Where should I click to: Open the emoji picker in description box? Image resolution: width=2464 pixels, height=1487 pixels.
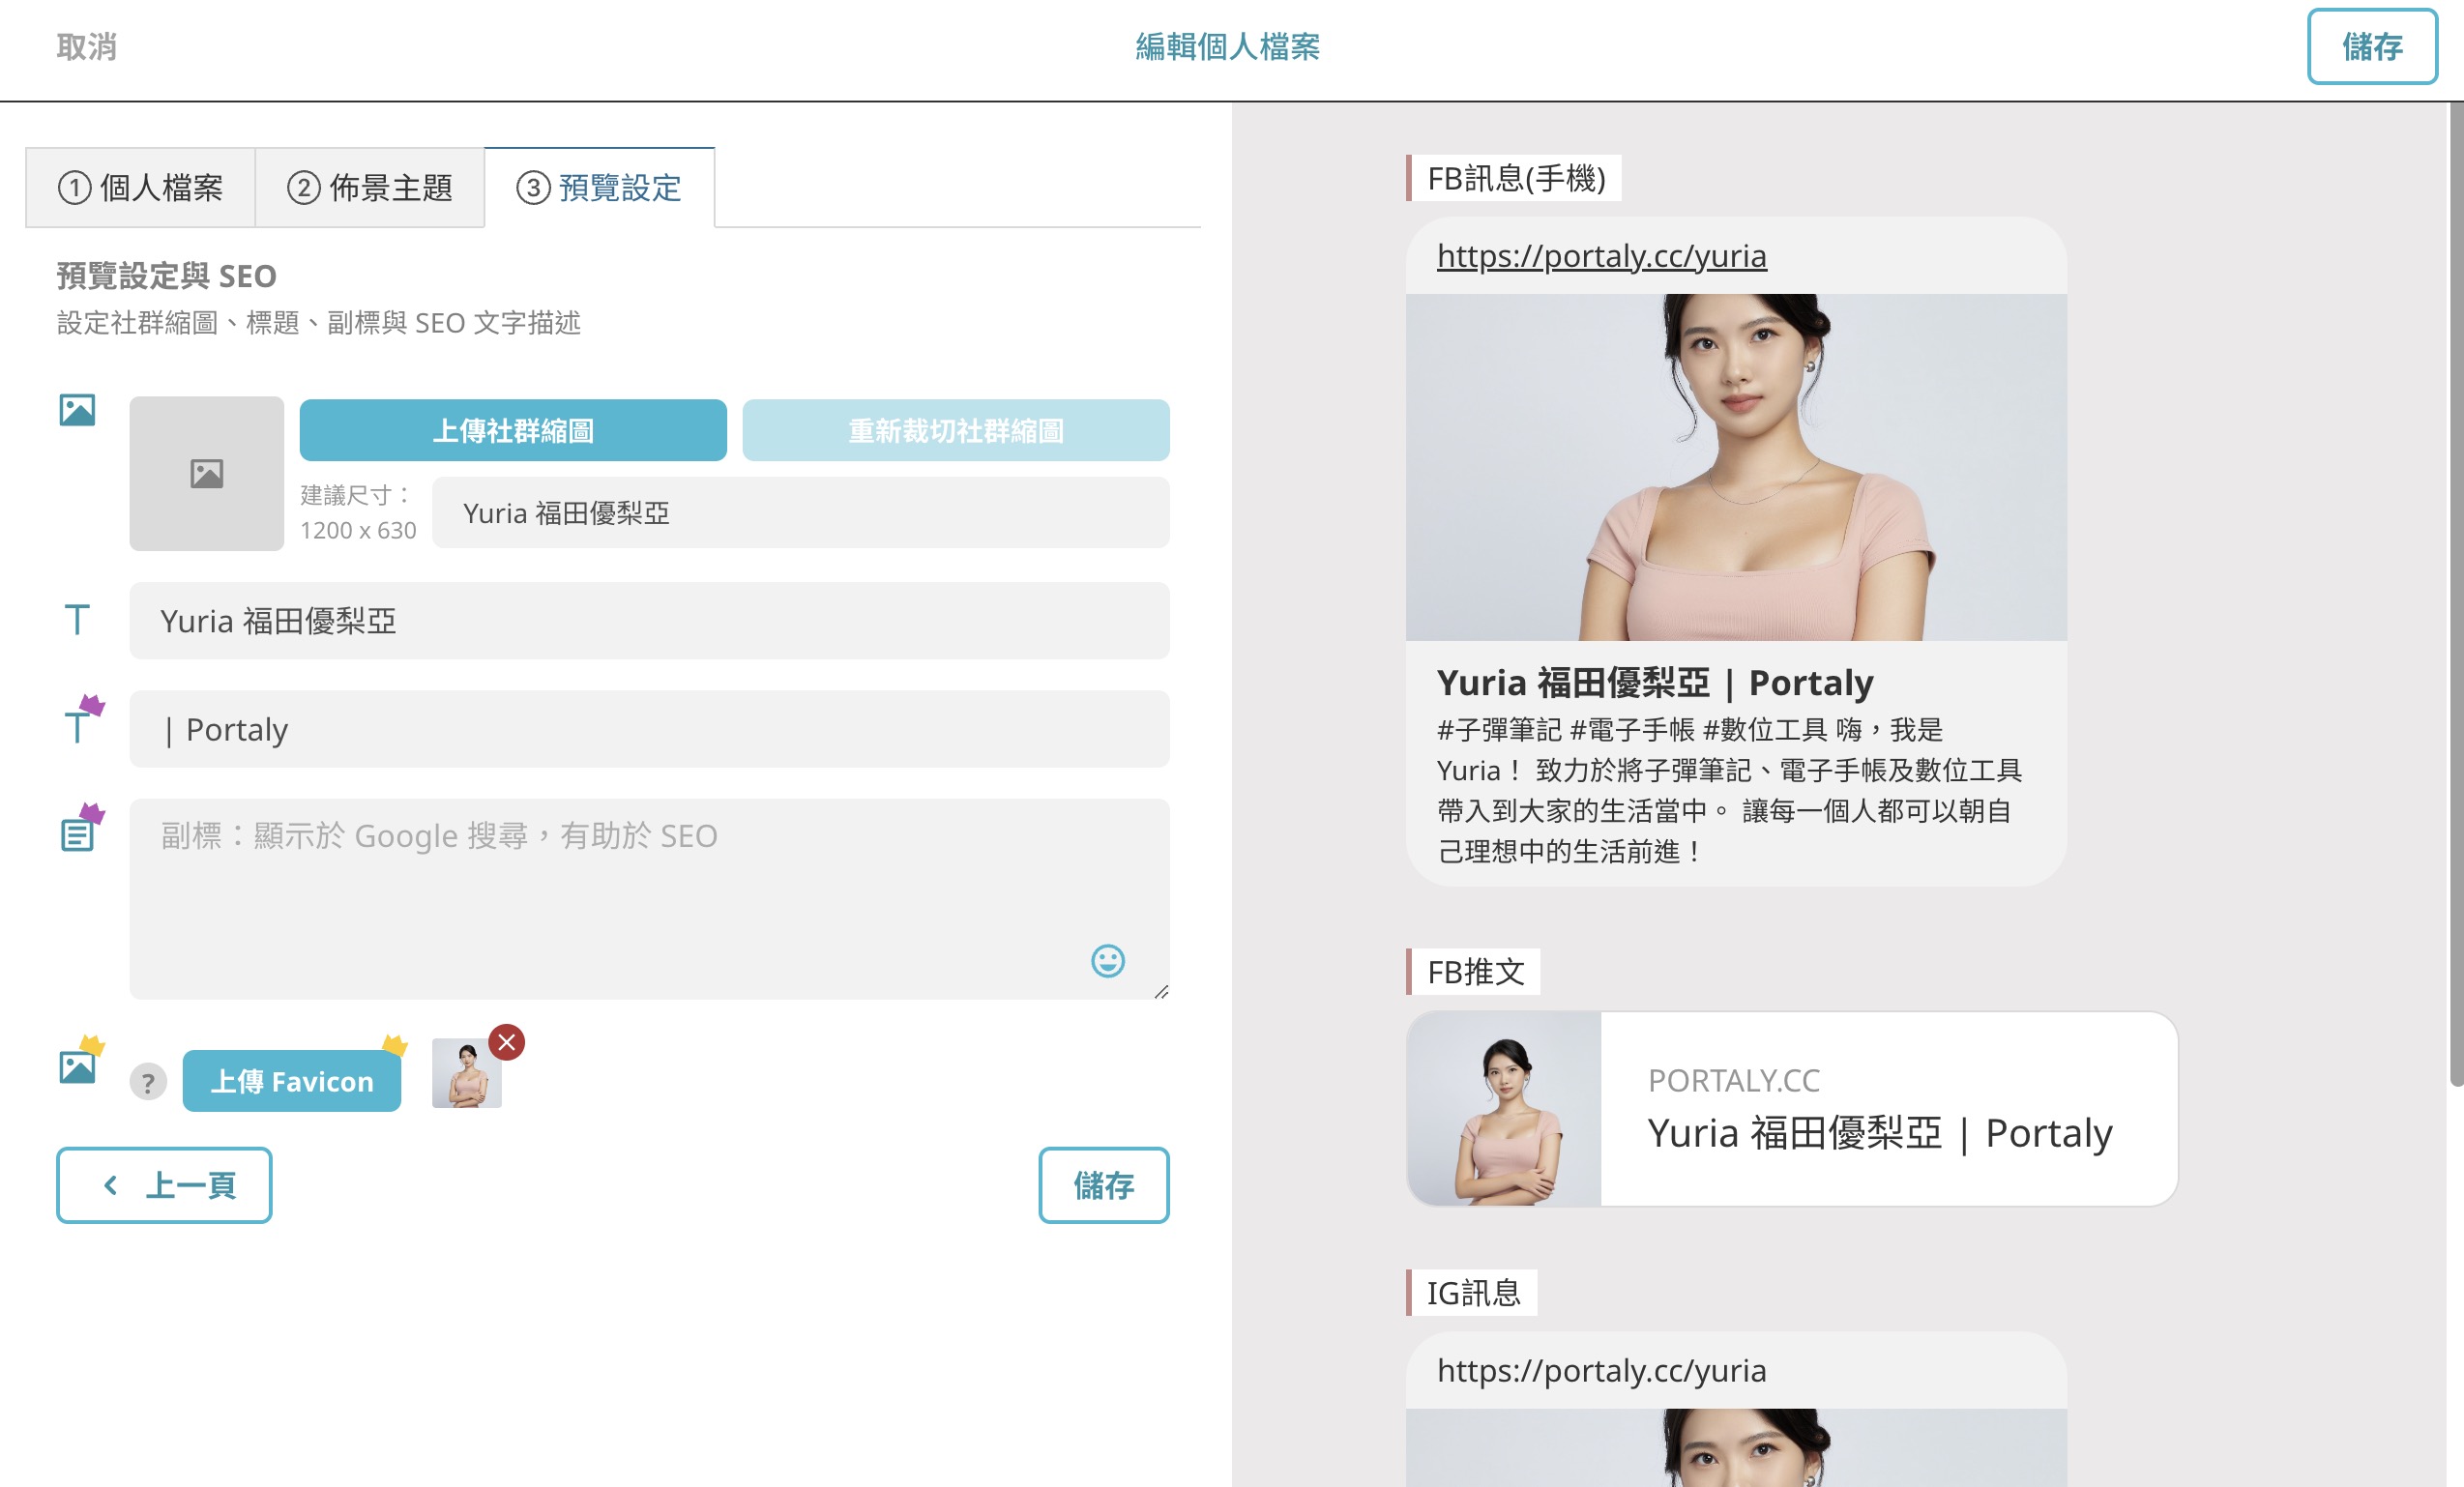click(x=1107, y=961)
